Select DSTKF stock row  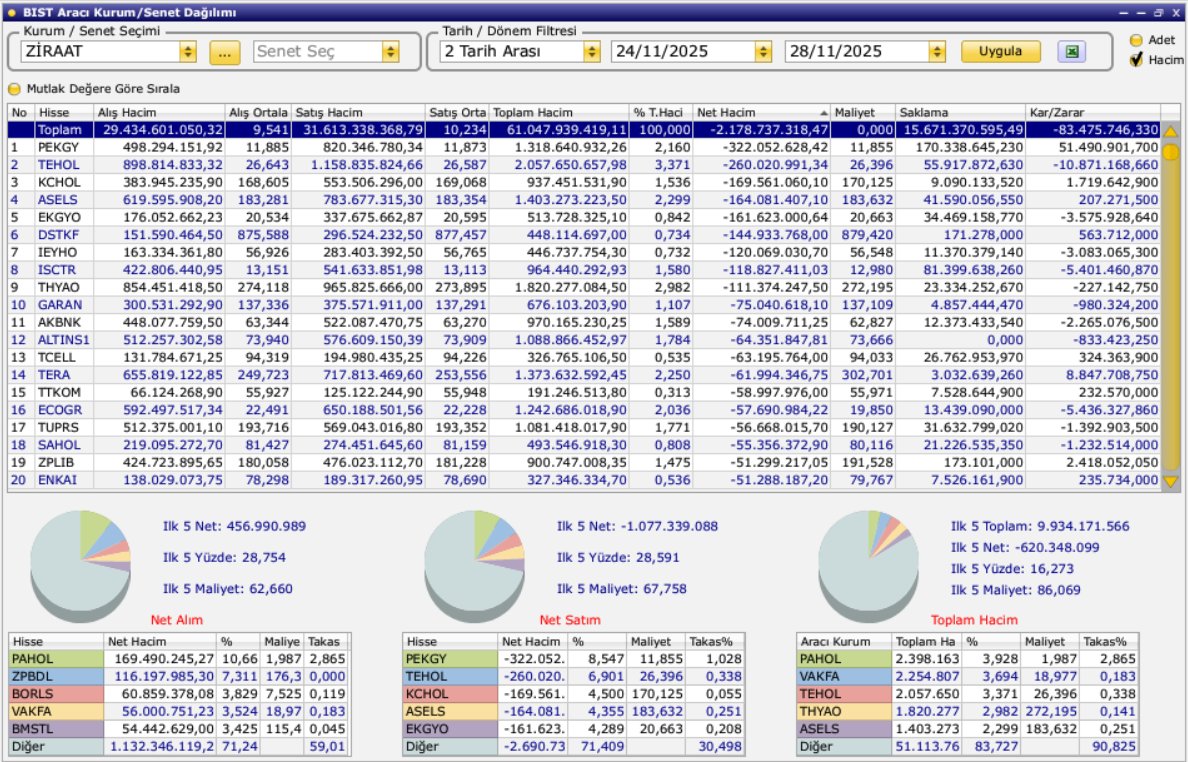pyautogui.click(x=584, y=235)
